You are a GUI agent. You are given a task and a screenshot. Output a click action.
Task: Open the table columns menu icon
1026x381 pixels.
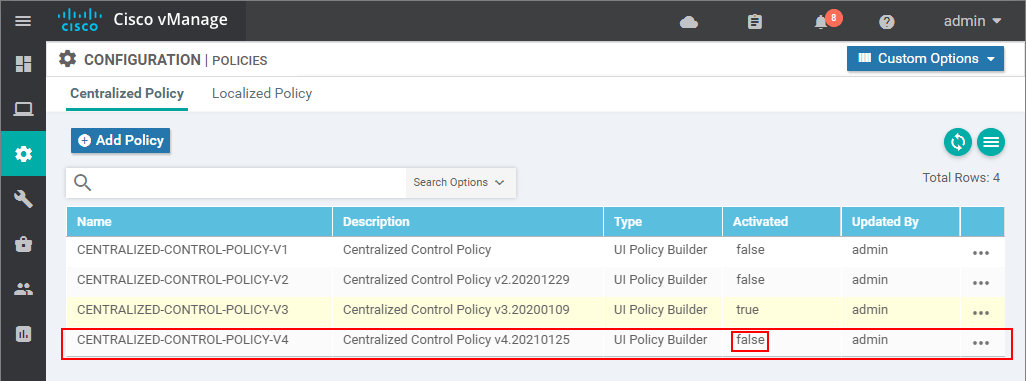991,142
